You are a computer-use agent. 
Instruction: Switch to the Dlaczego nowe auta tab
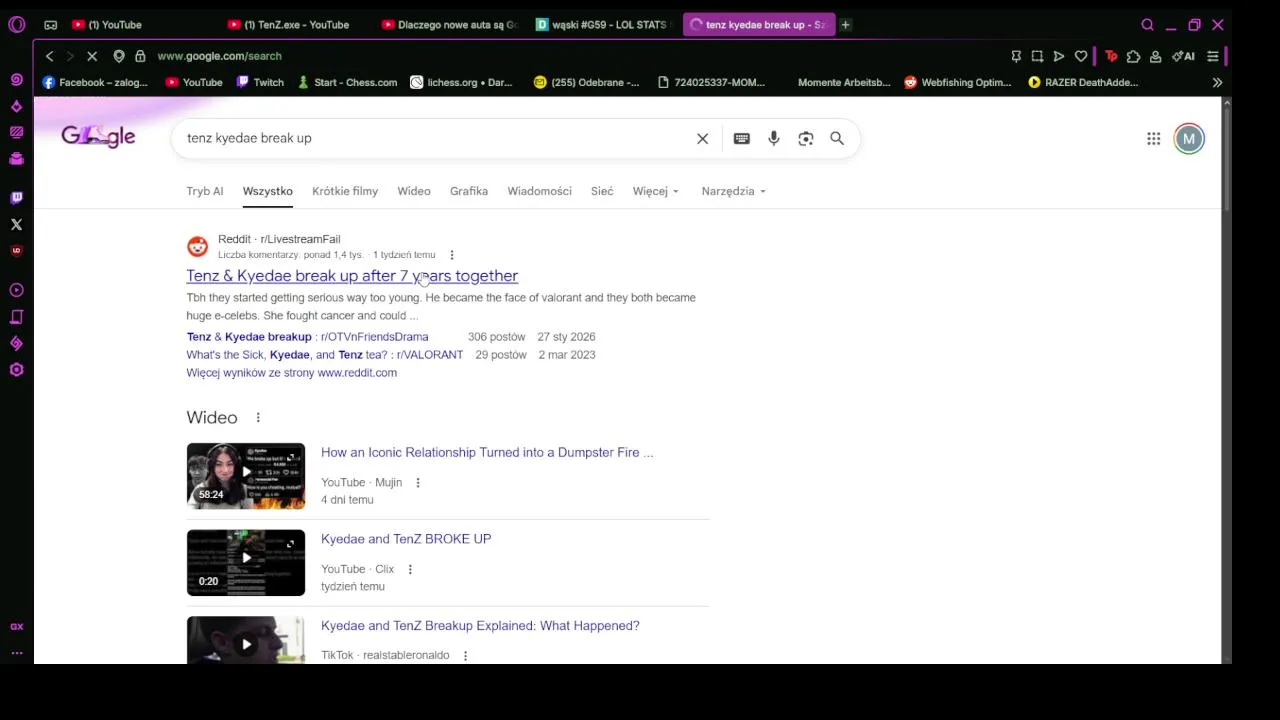(450, 24)
